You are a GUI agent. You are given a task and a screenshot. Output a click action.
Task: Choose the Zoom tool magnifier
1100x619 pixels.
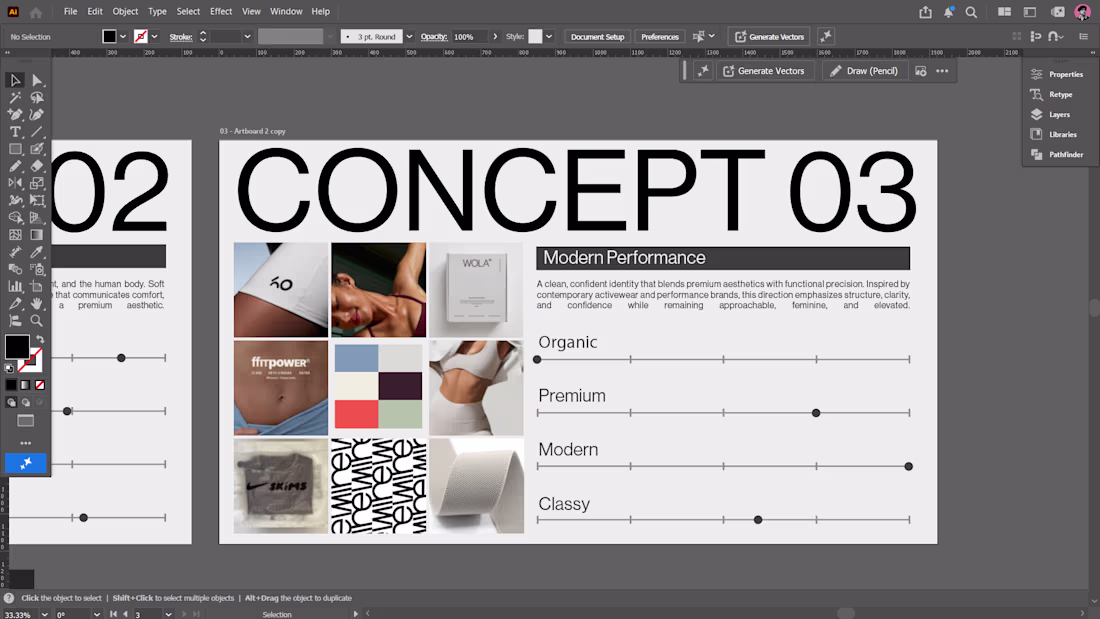[x=37, y=321]
